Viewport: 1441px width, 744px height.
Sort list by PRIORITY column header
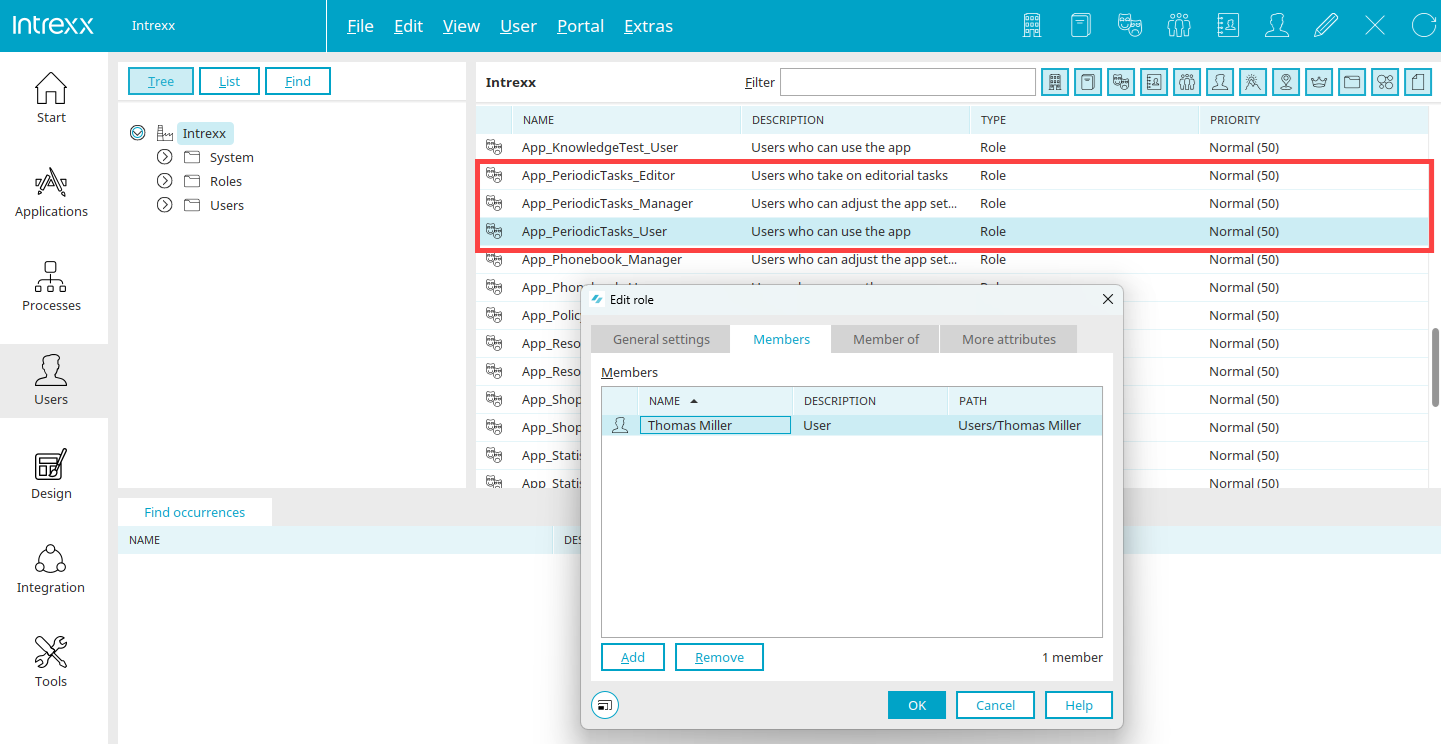(x=1314, y=120)
